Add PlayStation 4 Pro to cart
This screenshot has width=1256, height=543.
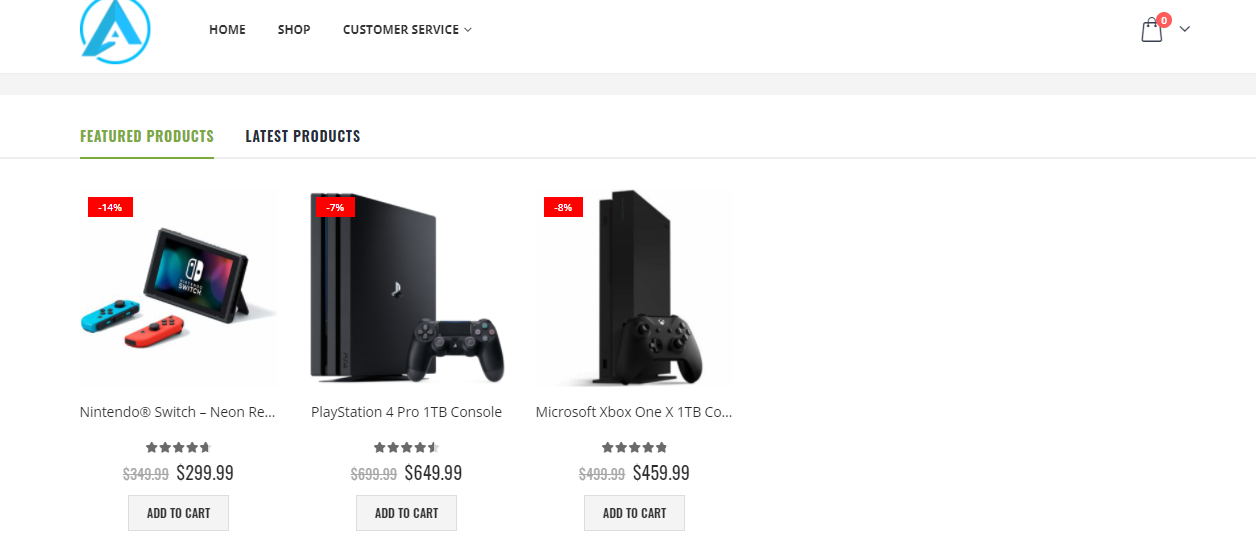[x=406, y=513]
